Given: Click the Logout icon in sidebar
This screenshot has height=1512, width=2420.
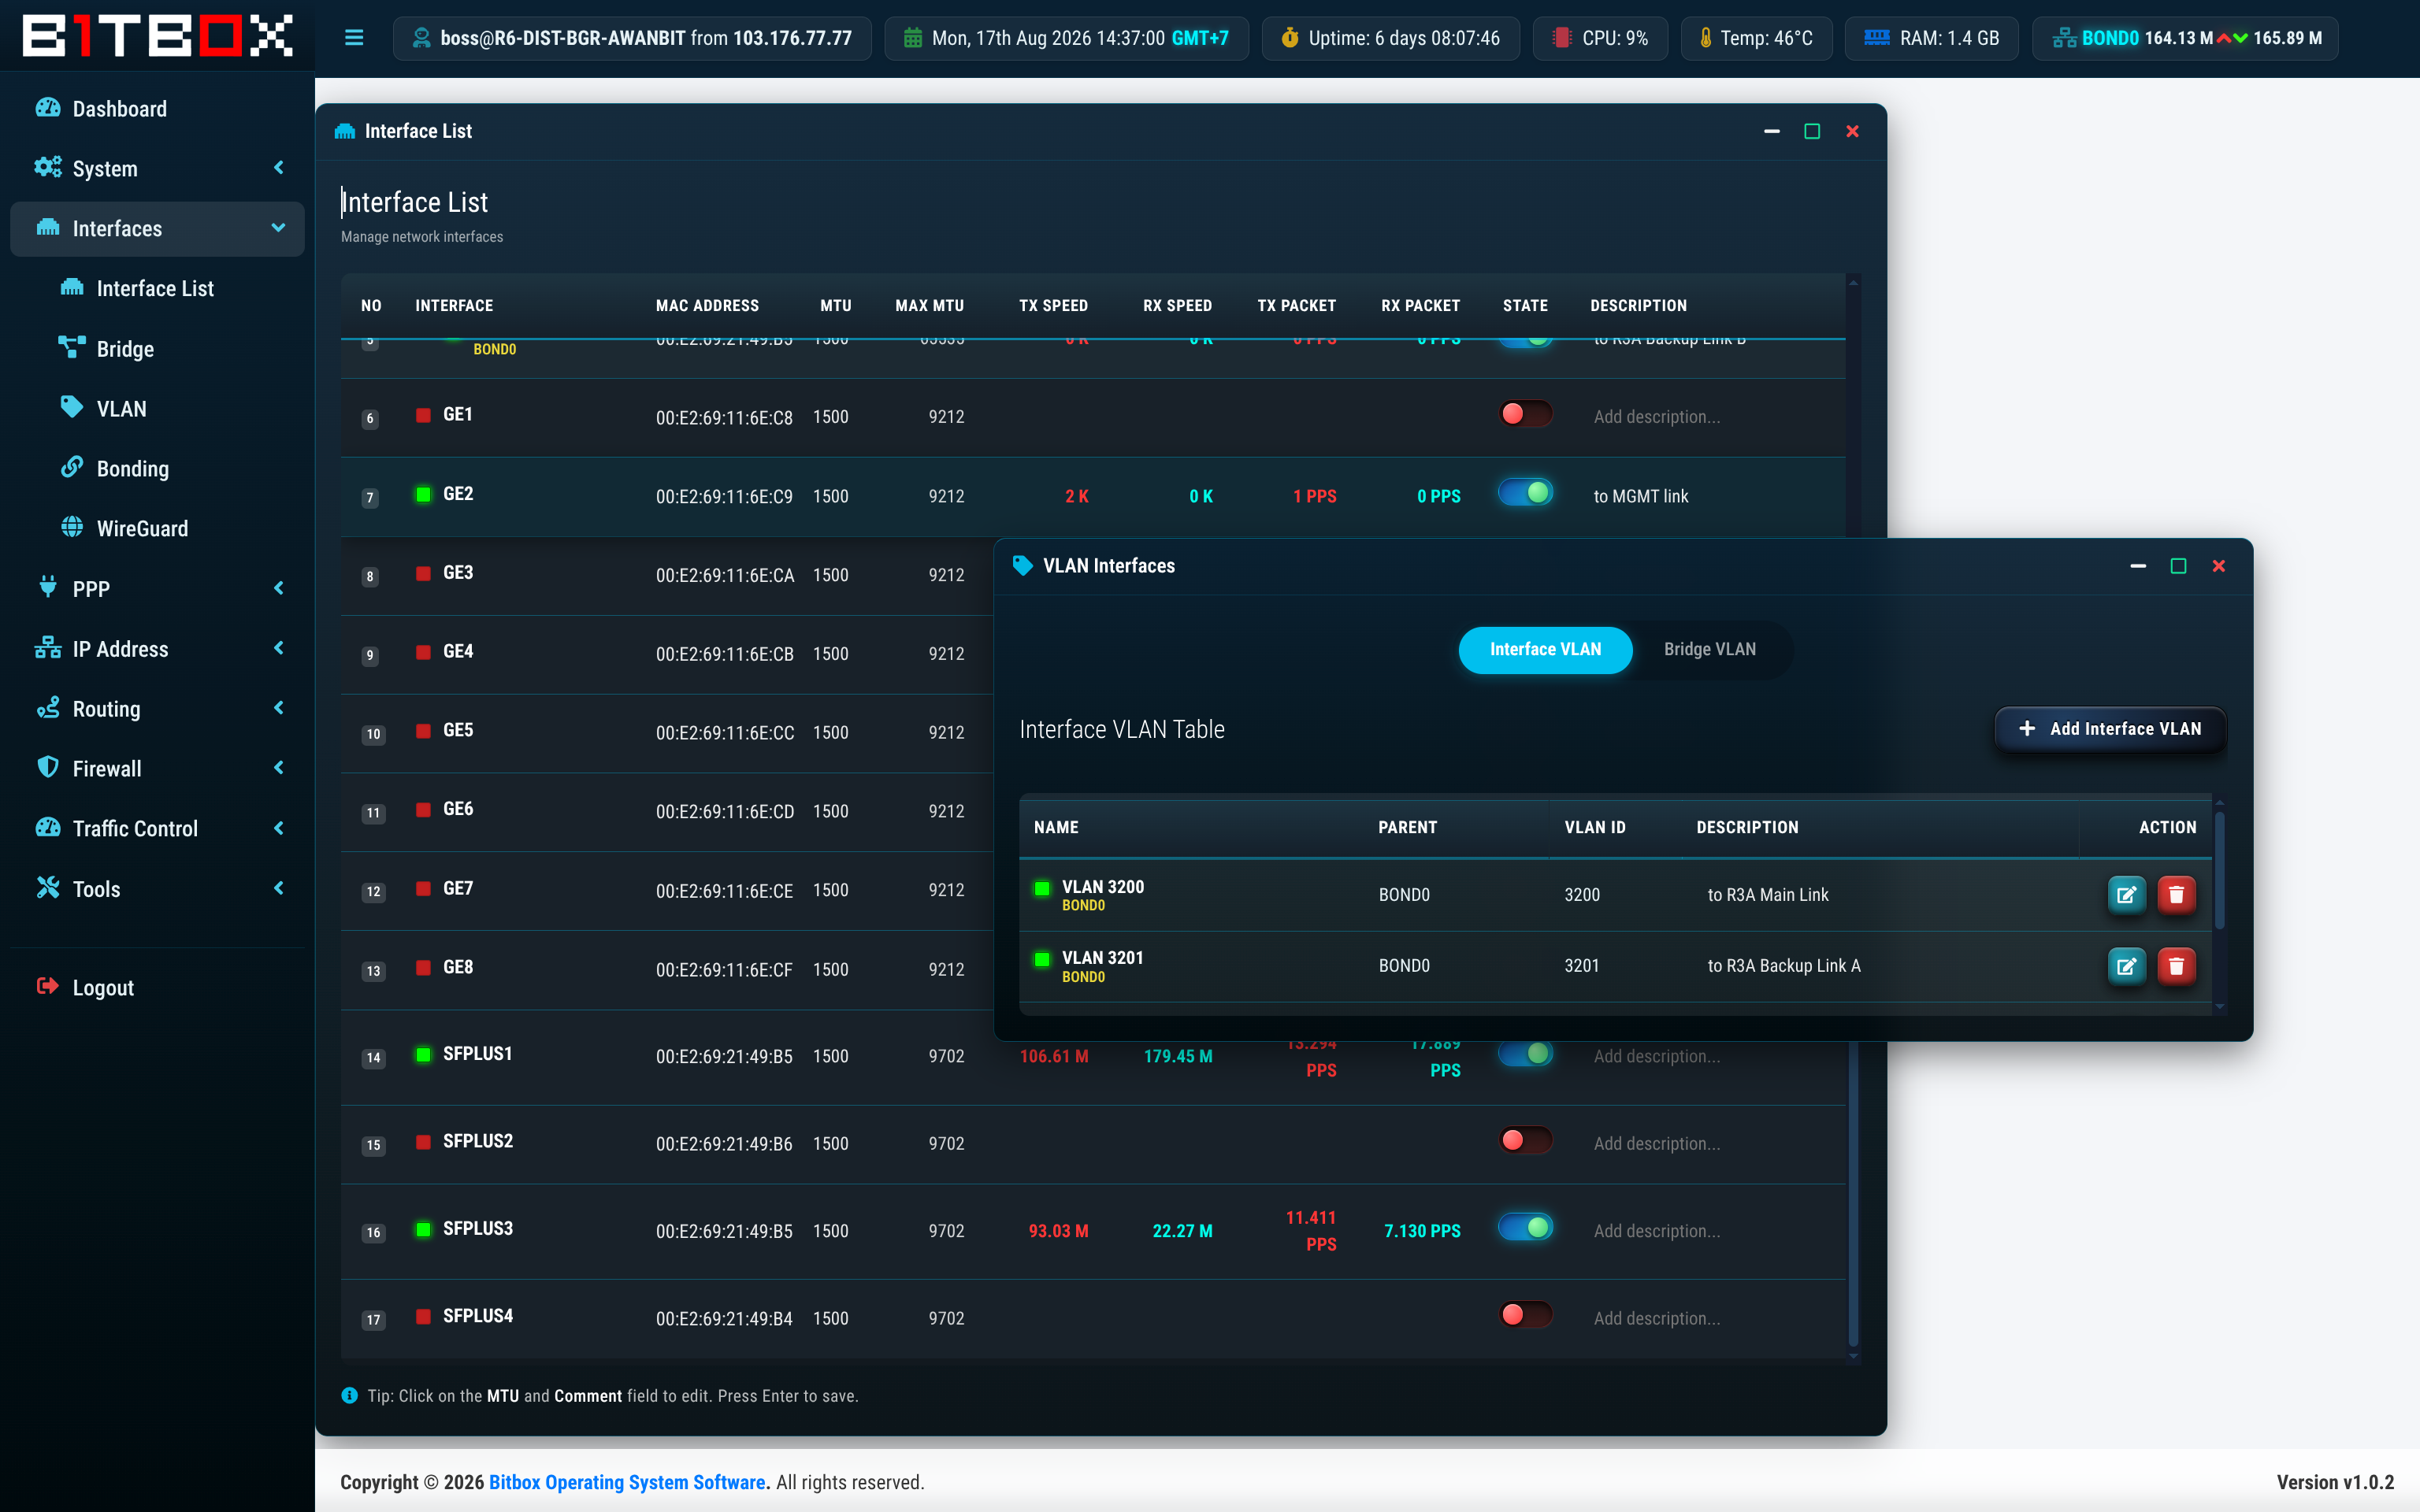Looking at the screenshot, I should (47, 987).
